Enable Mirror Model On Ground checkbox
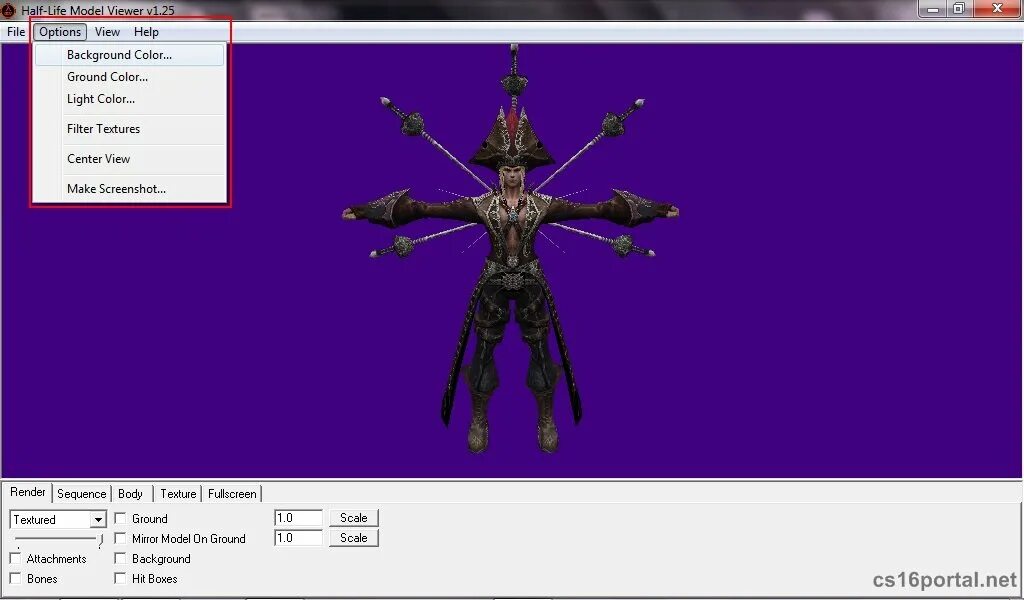 tap(120, 539)
